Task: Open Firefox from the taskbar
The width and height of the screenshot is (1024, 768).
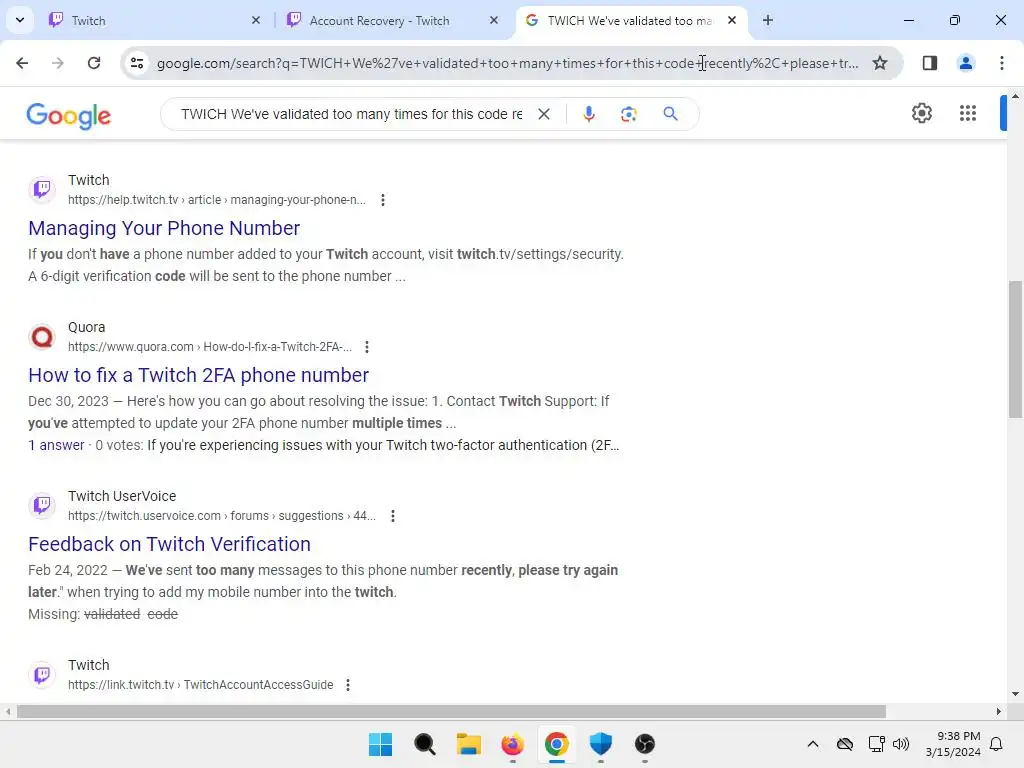Action: pos(513,744)
